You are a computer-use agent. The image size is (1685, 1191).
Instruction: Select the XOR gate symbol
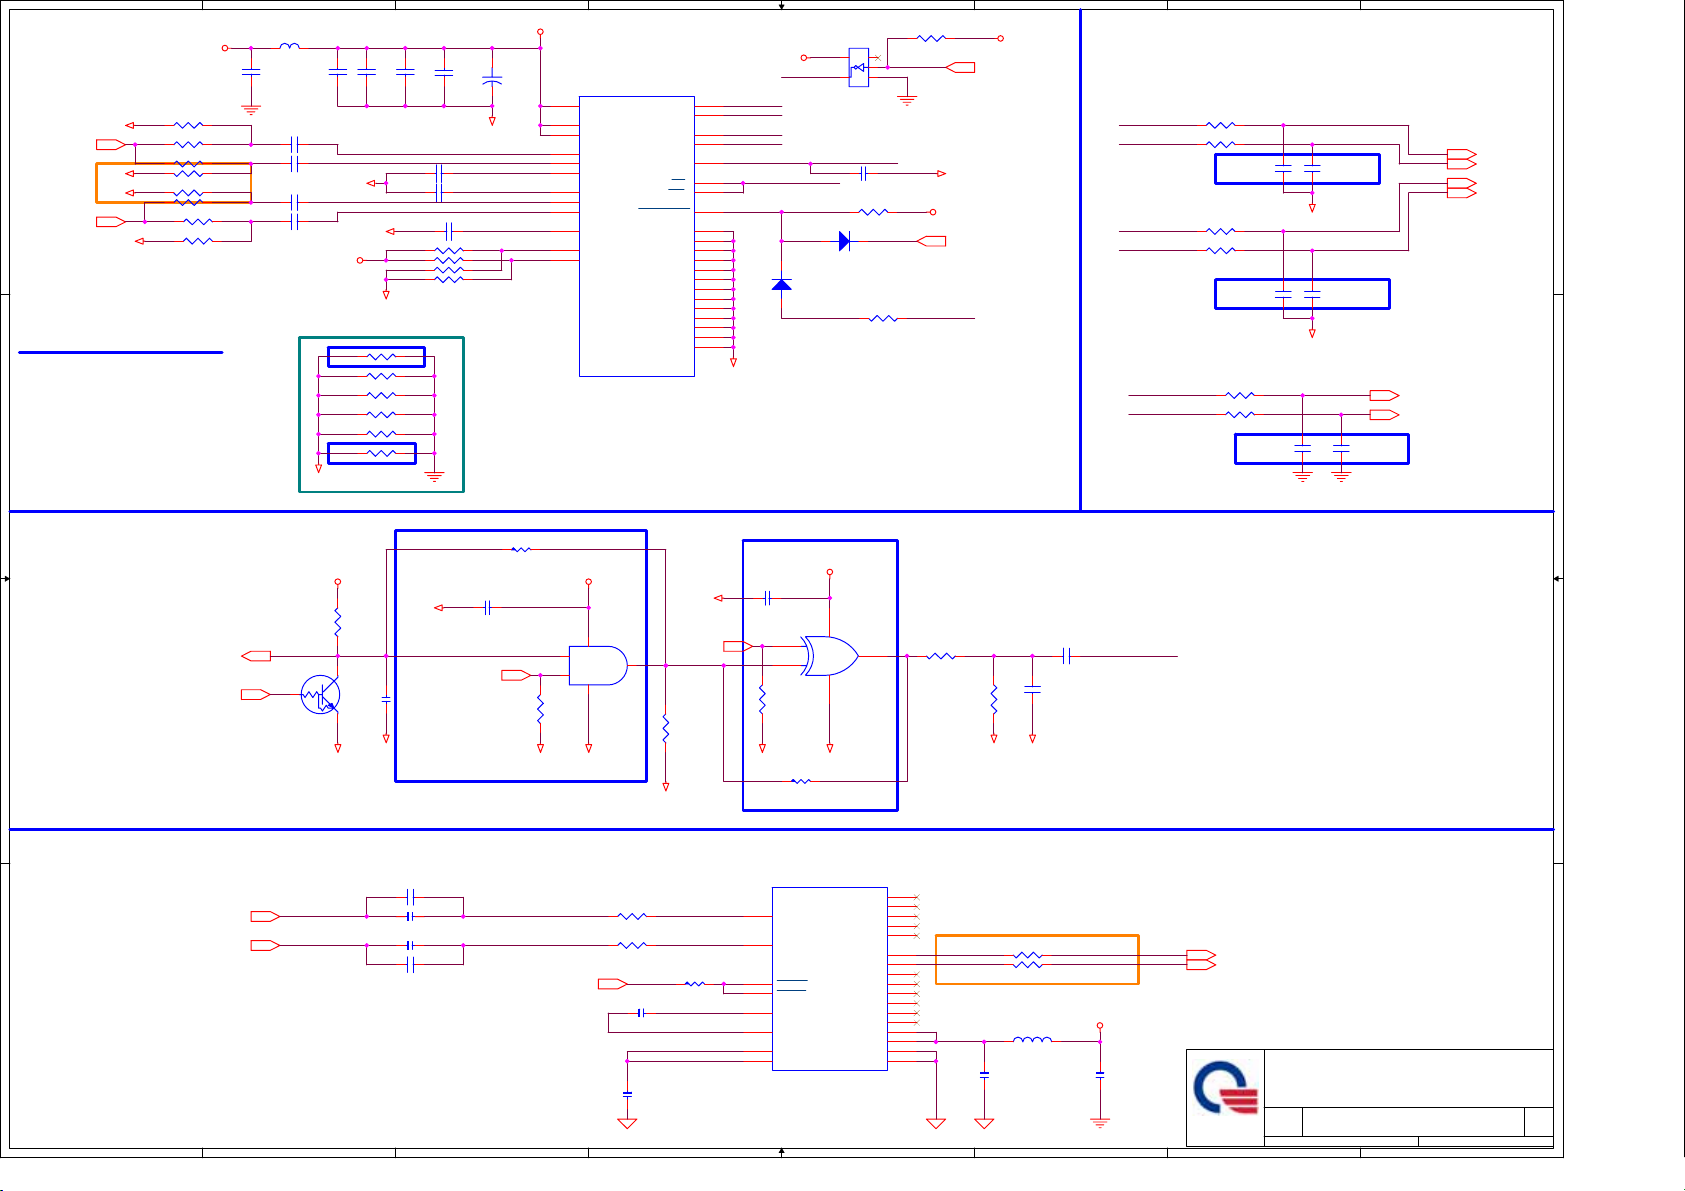(x=830, y=656)
